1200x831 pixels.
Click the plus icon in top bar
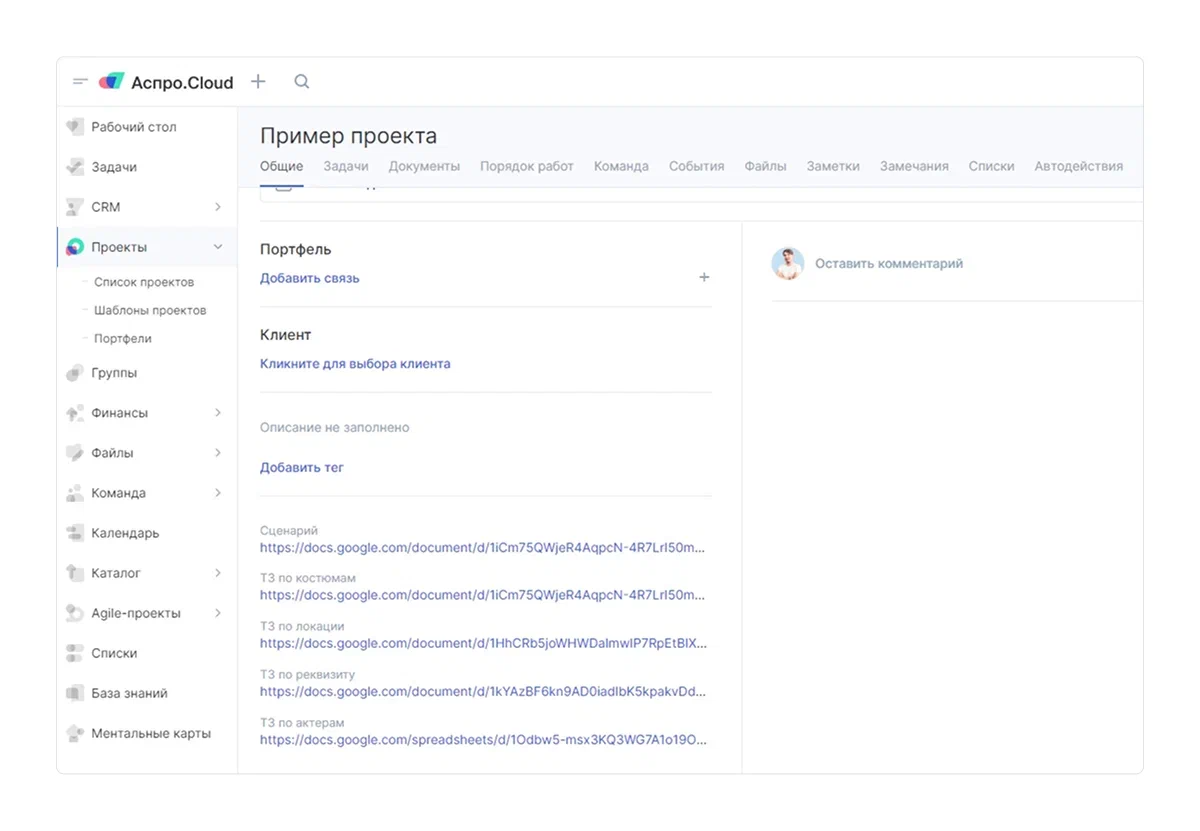point(258,82)
